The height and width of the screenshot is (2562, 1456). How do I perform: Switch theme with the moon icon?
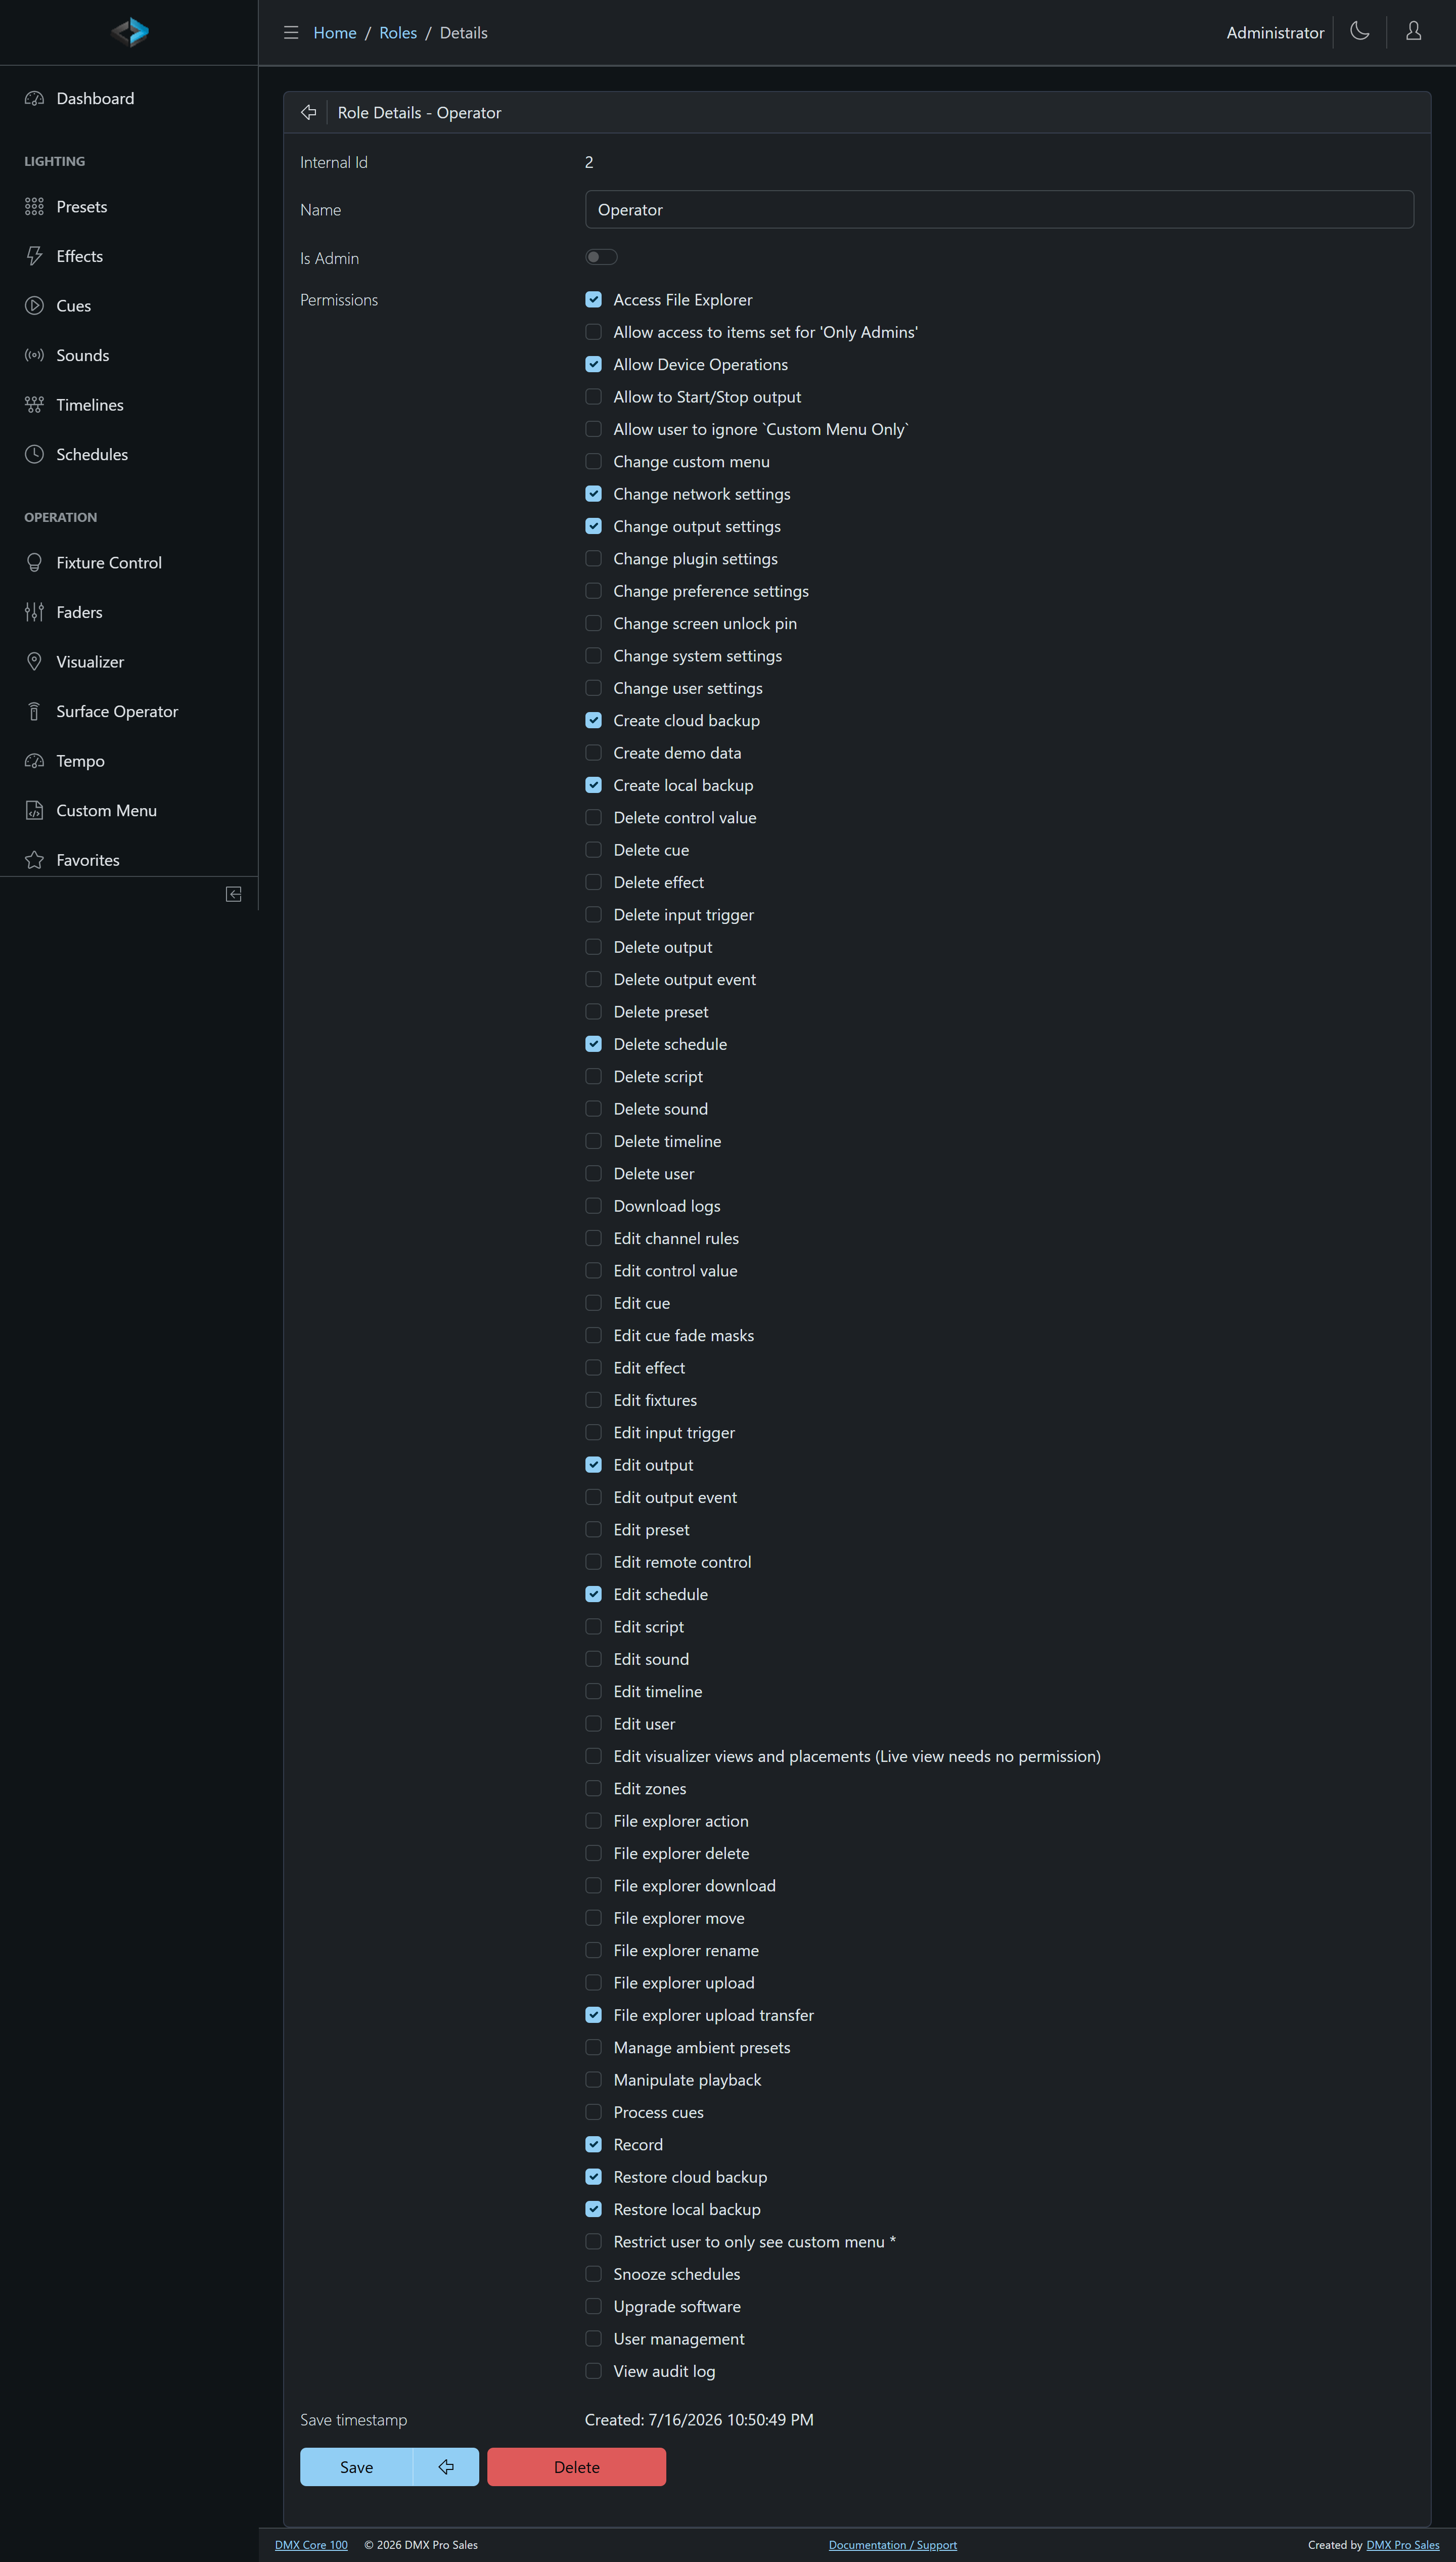point(1359,31)
